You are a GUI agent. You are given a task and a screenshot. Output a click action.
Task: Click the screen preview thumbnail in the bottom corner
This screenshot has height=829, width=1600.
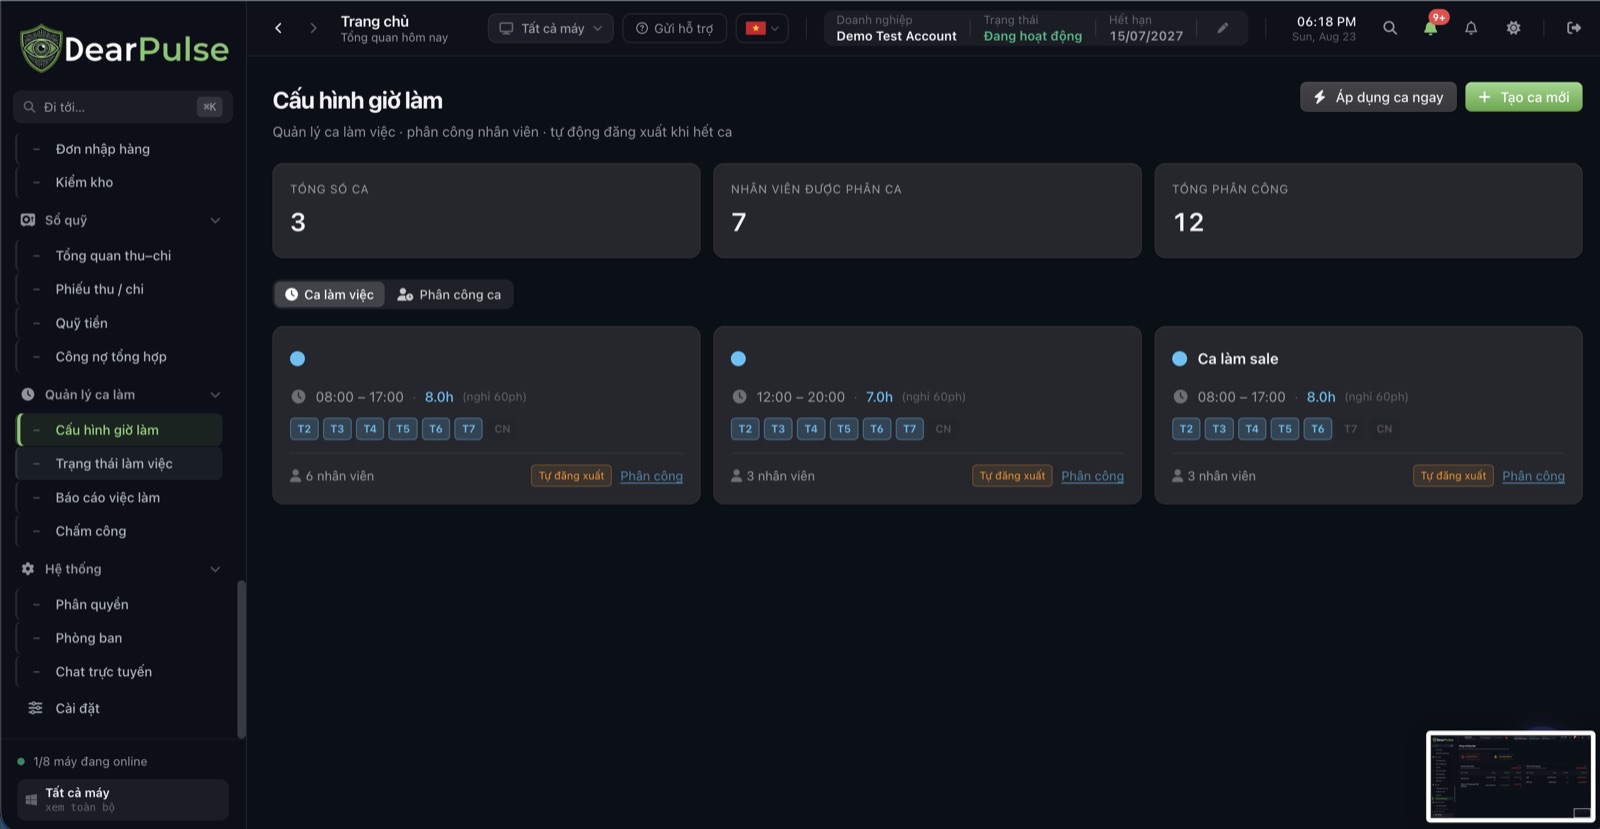(x=1510, y=776)
